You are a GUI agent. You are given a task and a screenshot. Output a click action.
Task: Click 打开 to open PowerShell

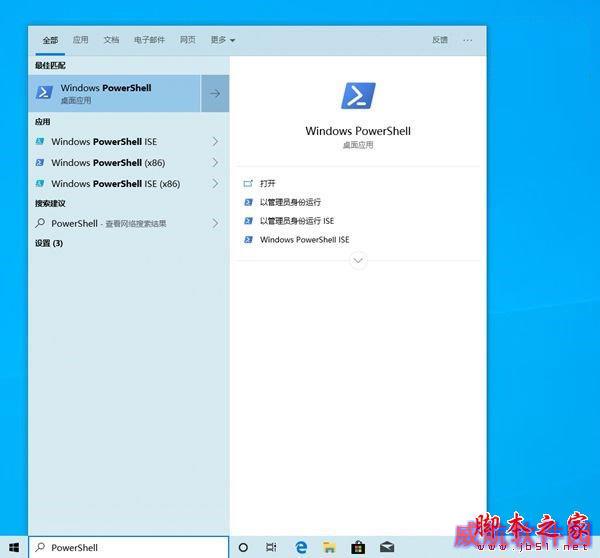click(x=267, y=183)
